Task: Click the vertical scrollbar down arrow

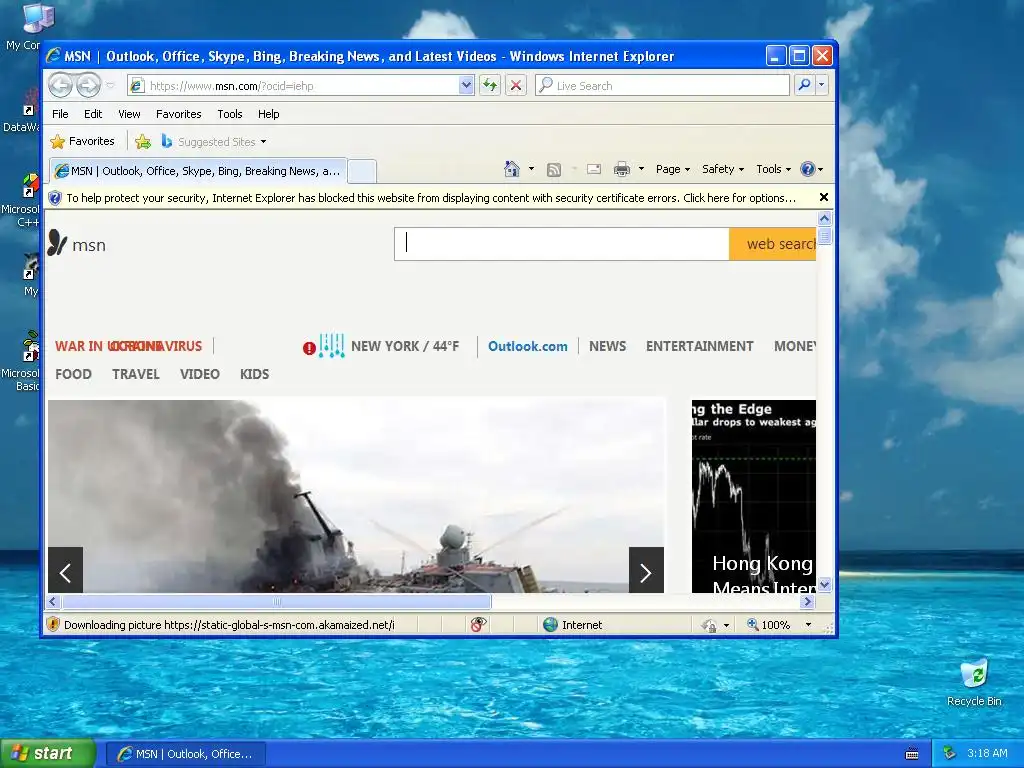Action: coord(824,585)
